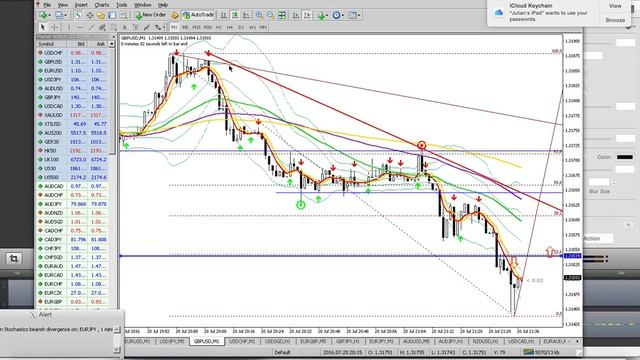Screen dimensions: 640x360
Task: Open the Insert menu
Action: point(81,5)
